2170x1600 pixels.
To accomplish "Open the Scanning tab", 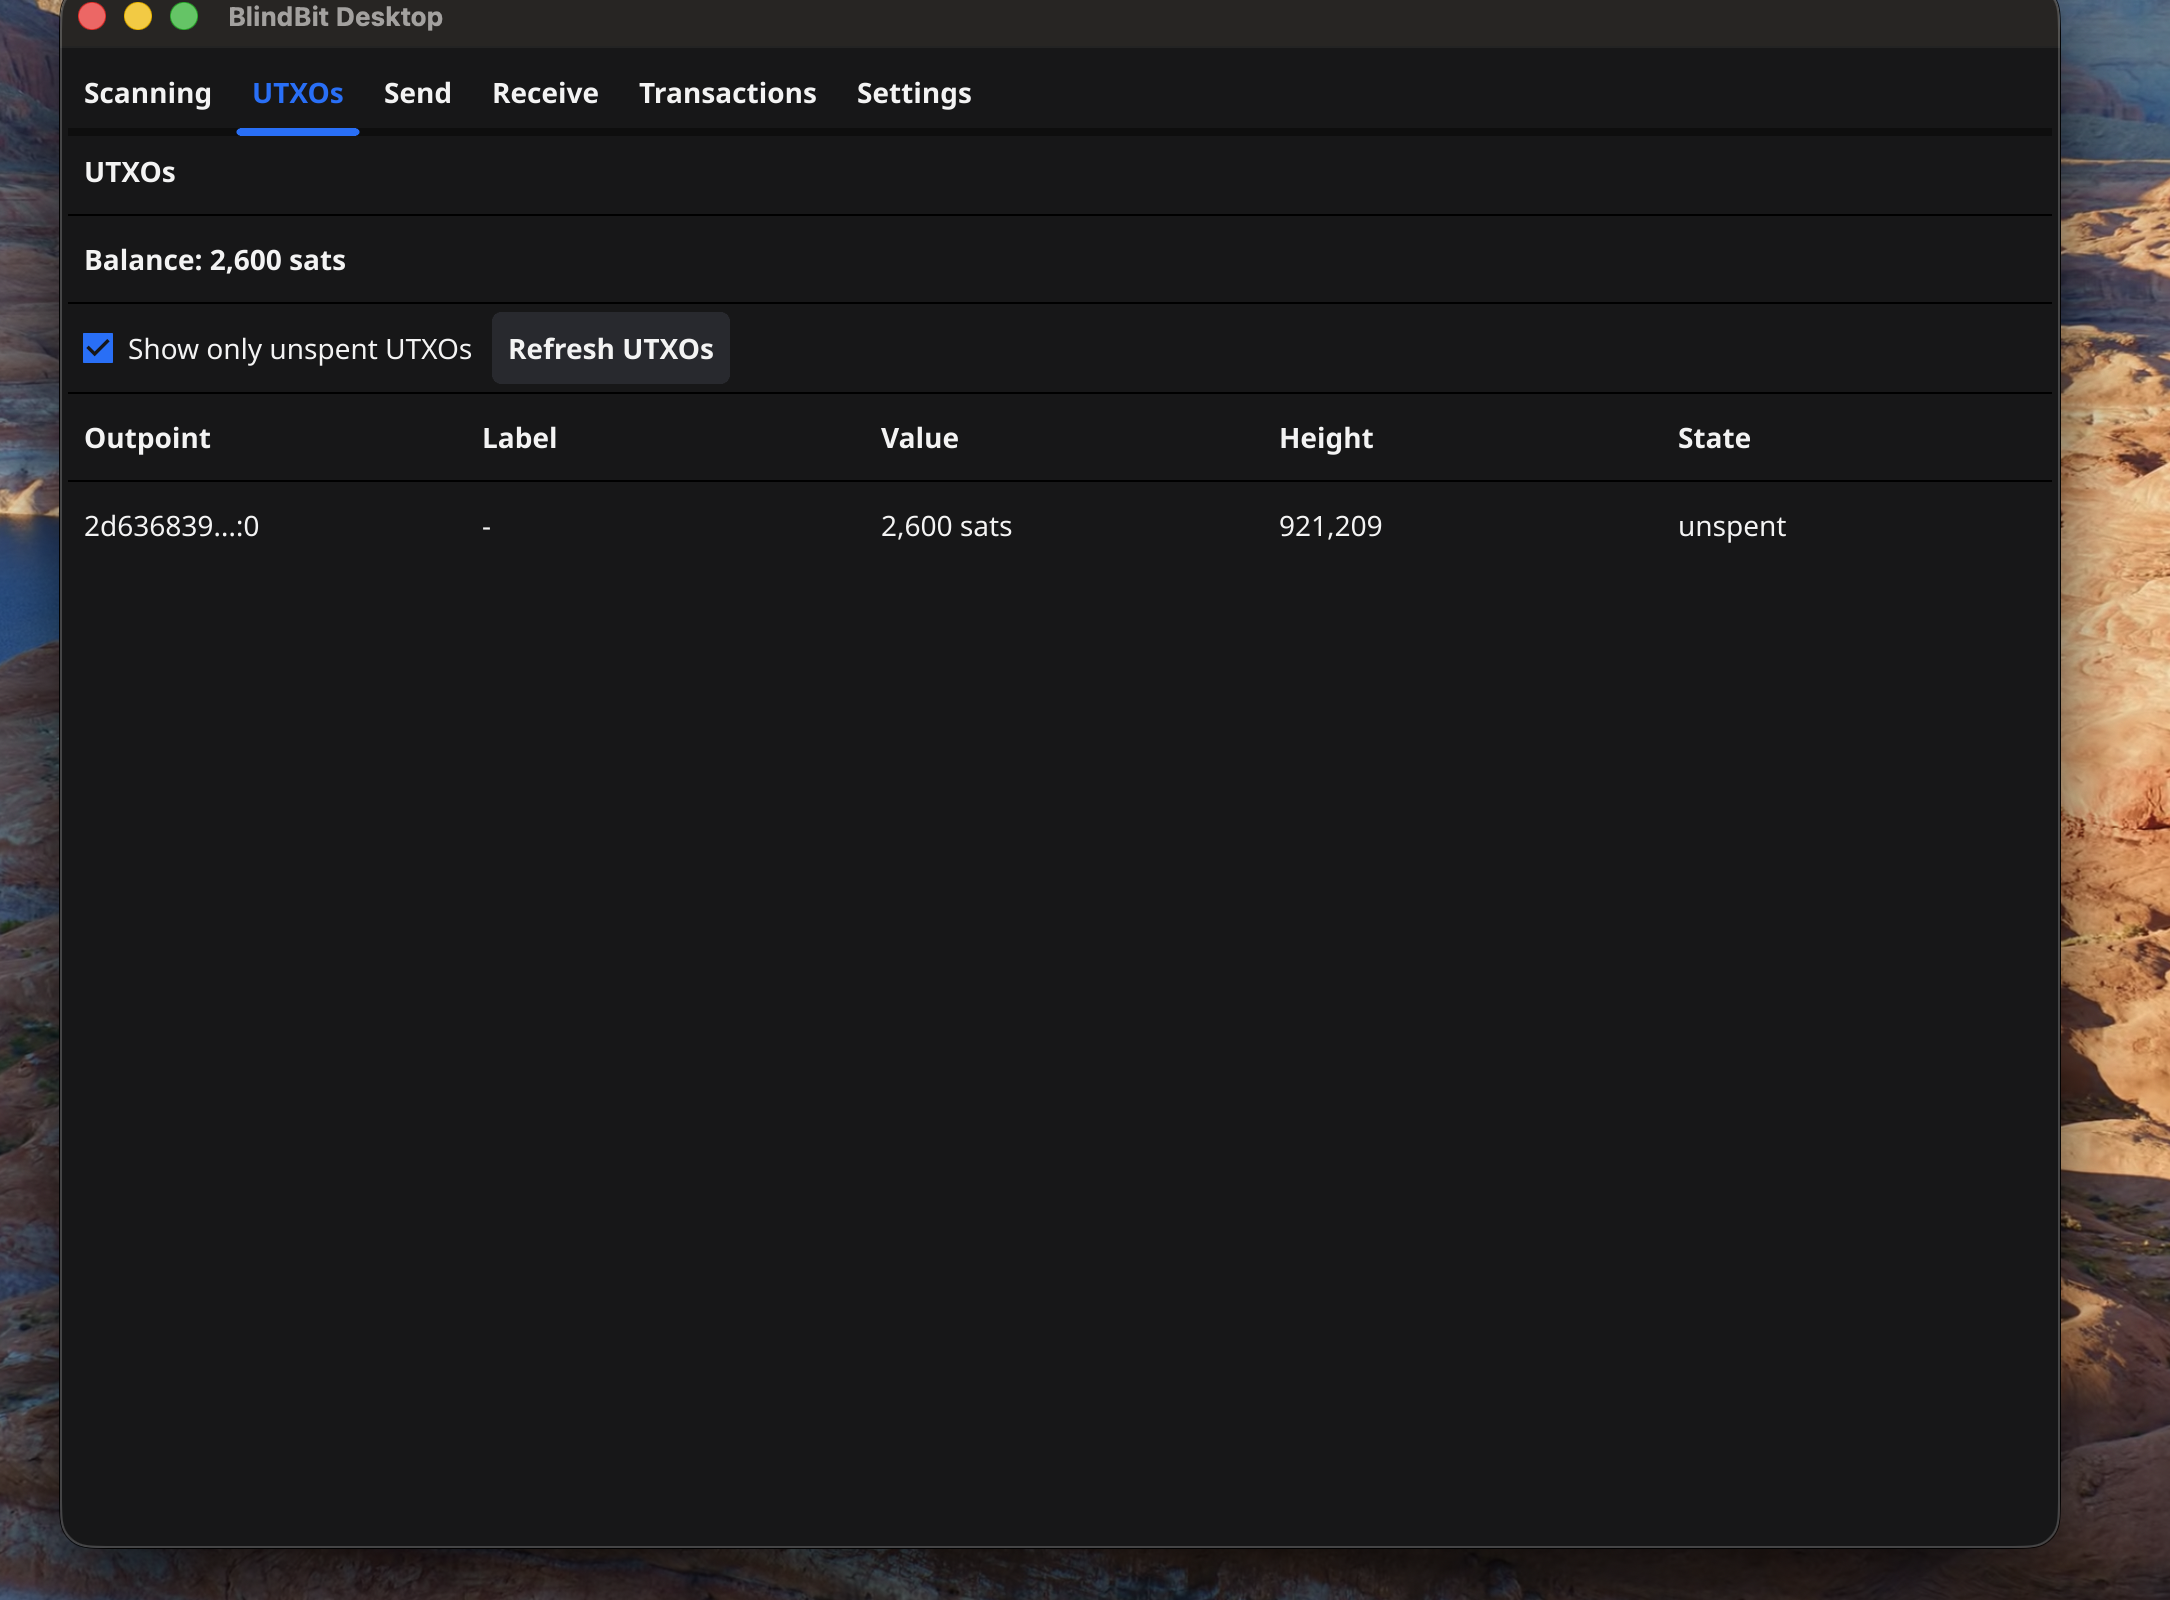I will point(147,93).
